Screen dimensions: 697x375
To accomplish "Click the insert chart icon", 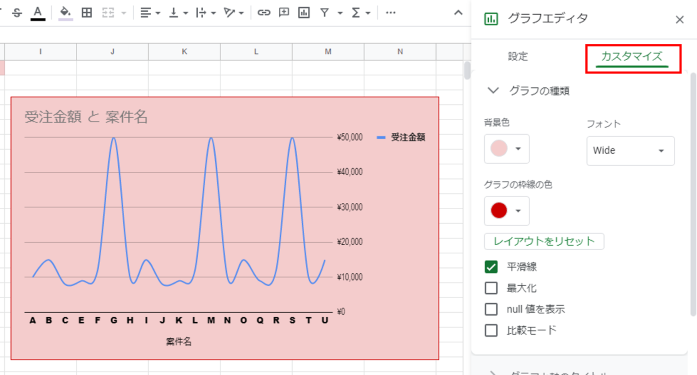I will click(x=304, y=13).
